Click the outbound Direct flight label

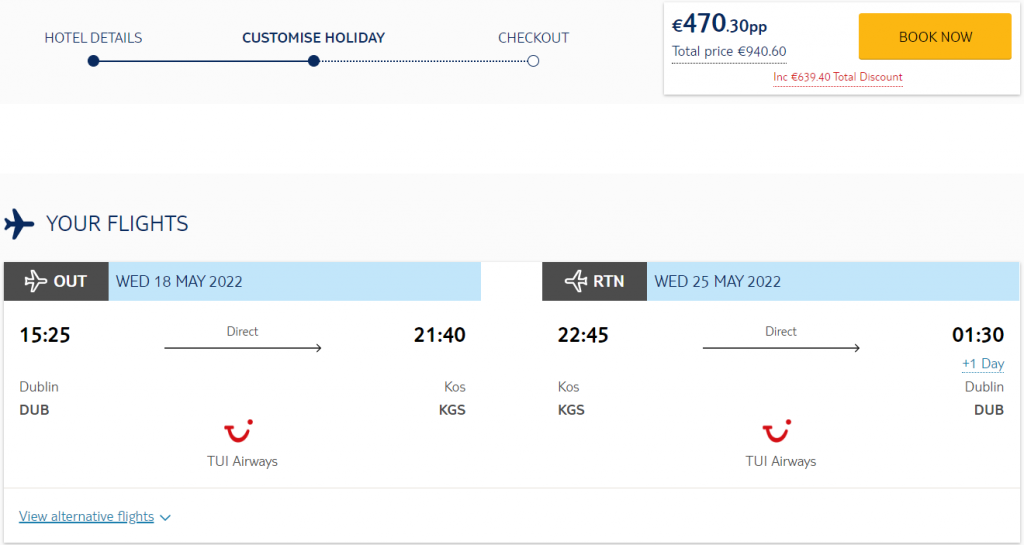click(242, 332)
